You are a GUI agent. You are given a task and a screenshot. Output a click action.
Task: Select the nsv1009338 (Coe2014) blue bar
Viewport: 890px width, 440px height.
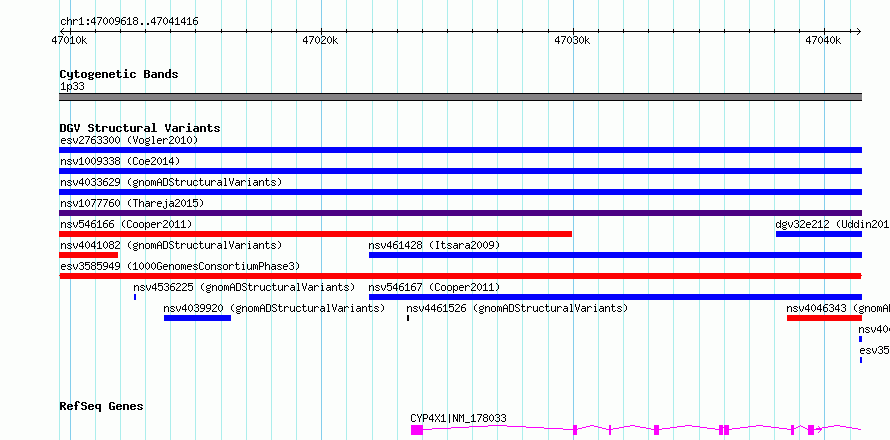click(x=460, y=171)
